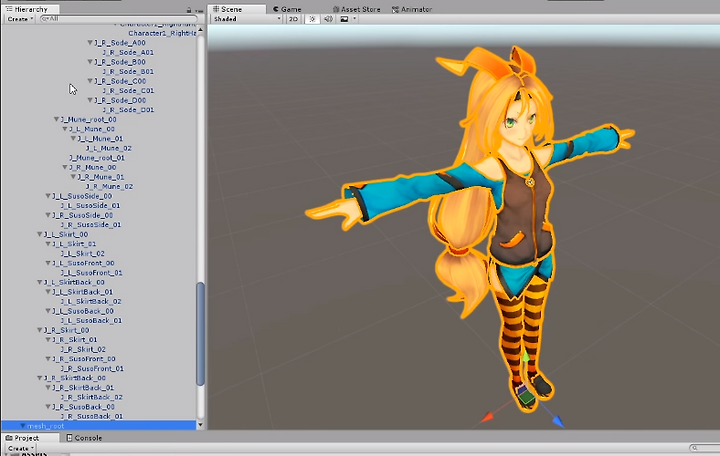Click the Hierarchy vertical scrollbar thumb

200,334
